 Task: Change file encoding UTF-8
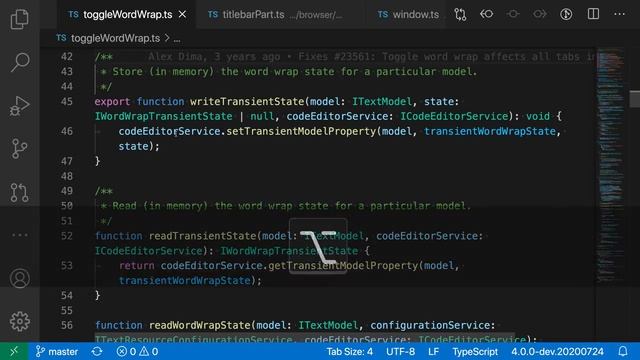pos(400,351)
